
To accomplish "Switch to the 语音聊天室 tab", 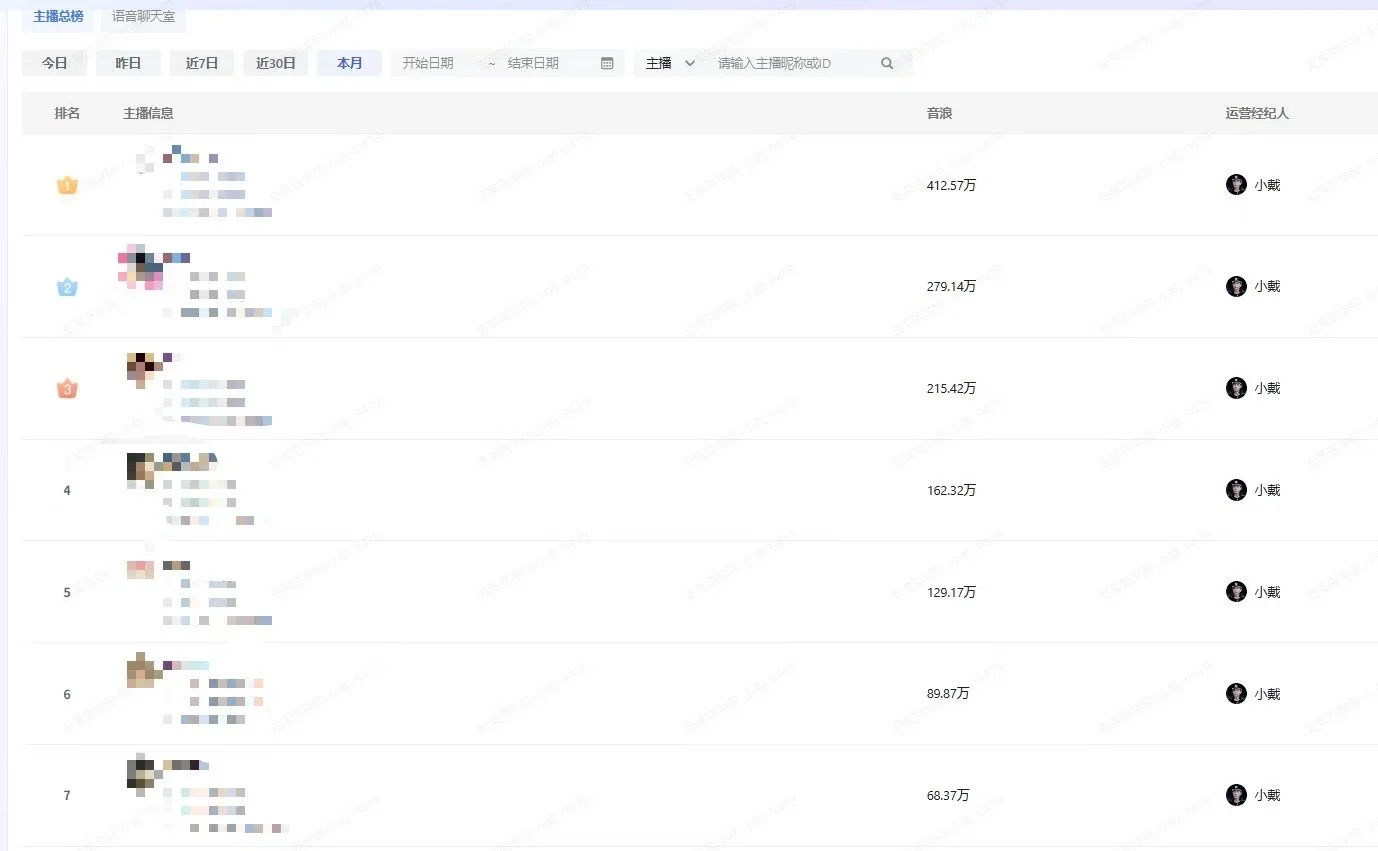I will 143,16.
